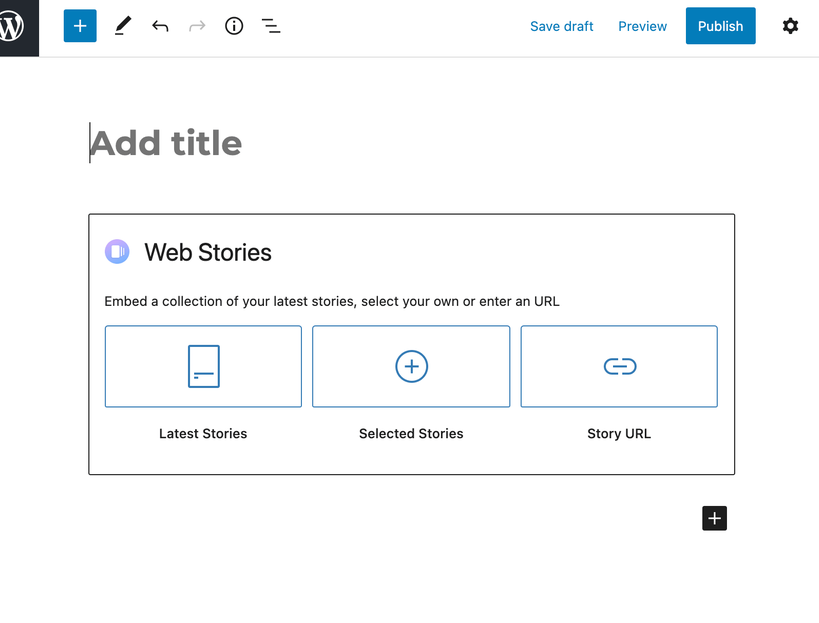The width and height of the screenshot is (819, 623).
Task: Choose the Story URL link icon box
Action: click(x=619, y=366)
